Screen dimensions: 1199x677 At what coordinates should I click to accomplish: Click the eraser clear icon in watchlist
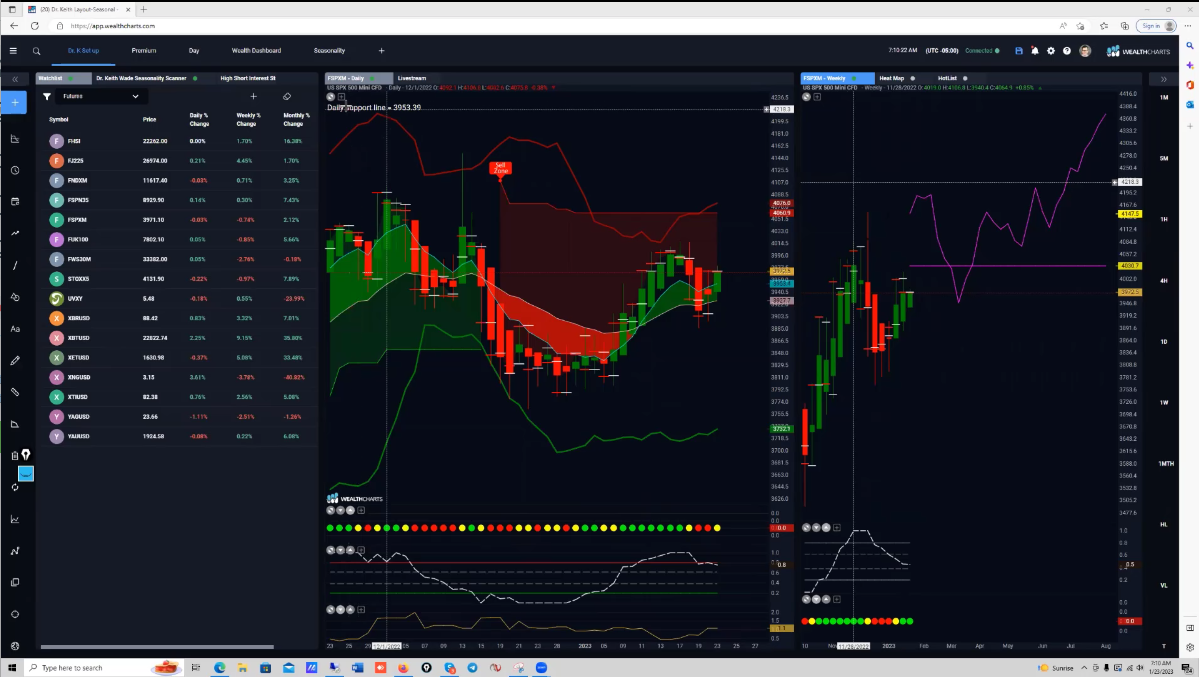click(287, 96)
